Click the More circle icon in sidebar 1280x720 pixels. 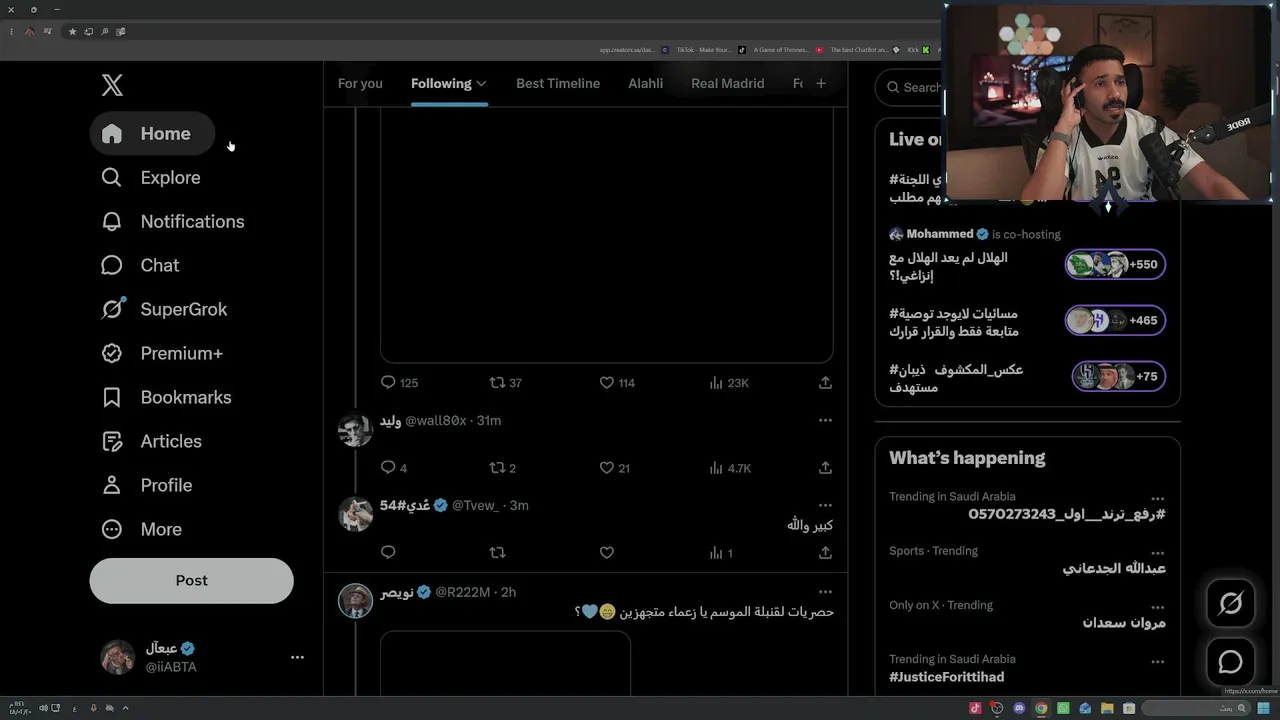[112, 530]
